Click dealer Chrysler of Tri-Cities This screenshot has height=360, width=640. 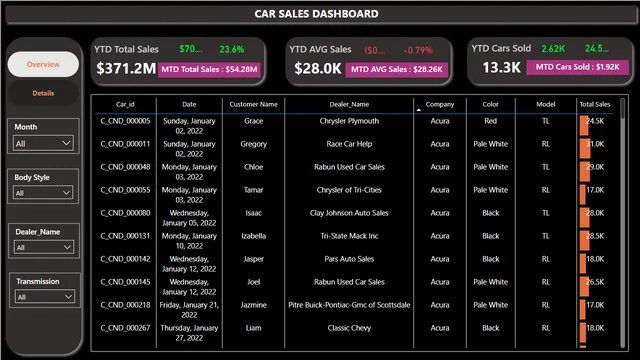pos(349,190)
